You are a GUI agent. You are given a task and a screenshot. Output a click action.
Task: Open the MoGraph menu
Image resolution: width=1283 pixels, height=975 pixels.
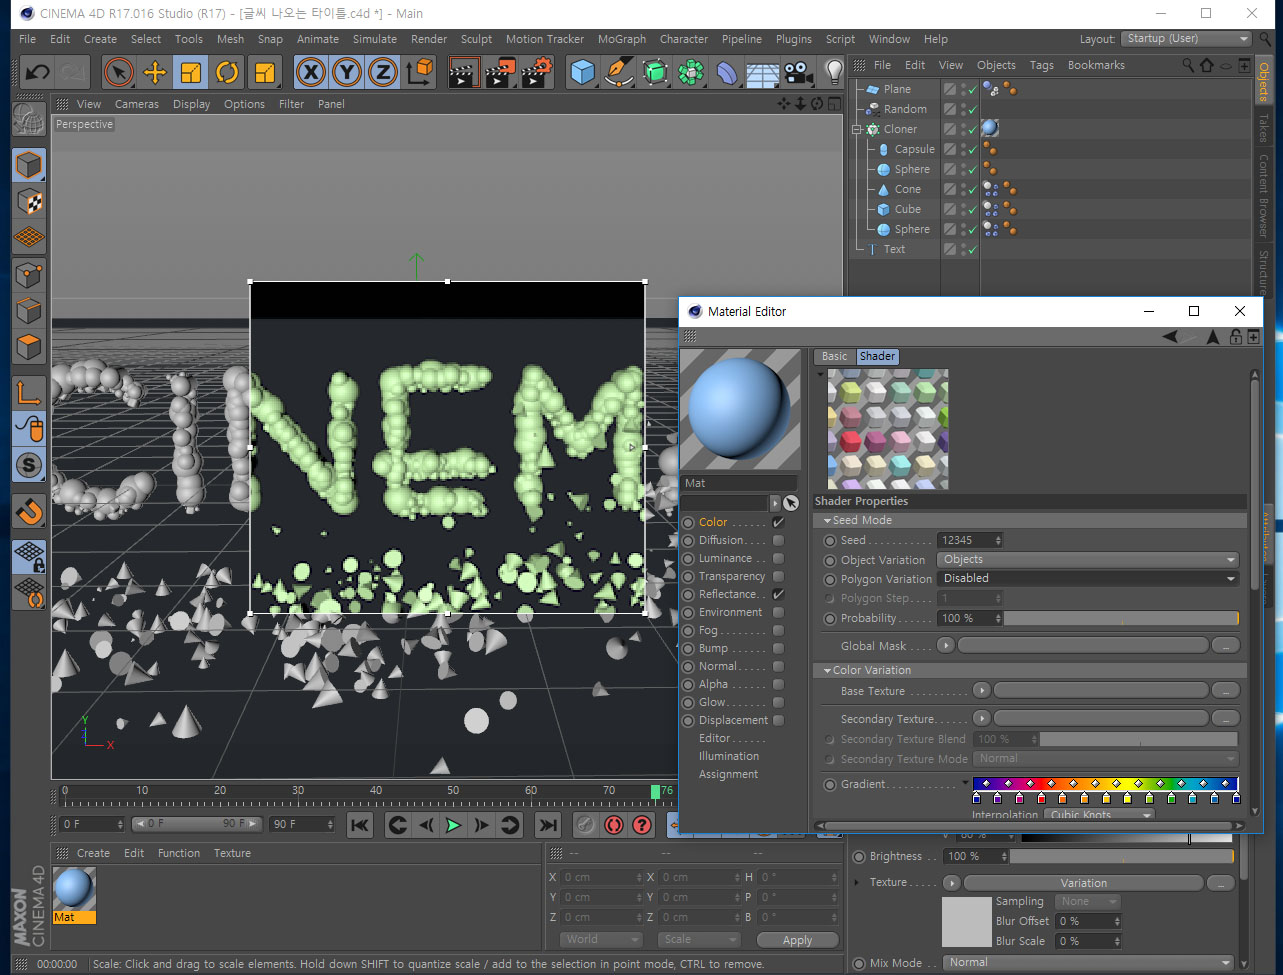(x=622, y=39)
